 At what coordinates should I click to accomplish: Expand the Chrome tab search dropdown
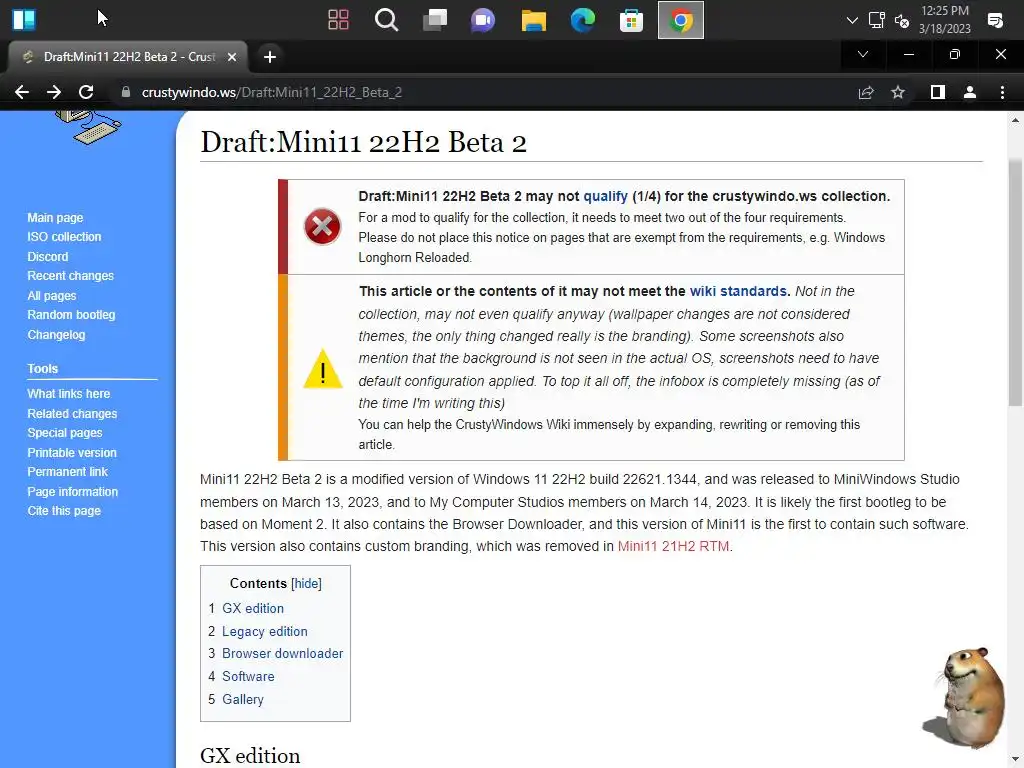[x=863, y=54]
